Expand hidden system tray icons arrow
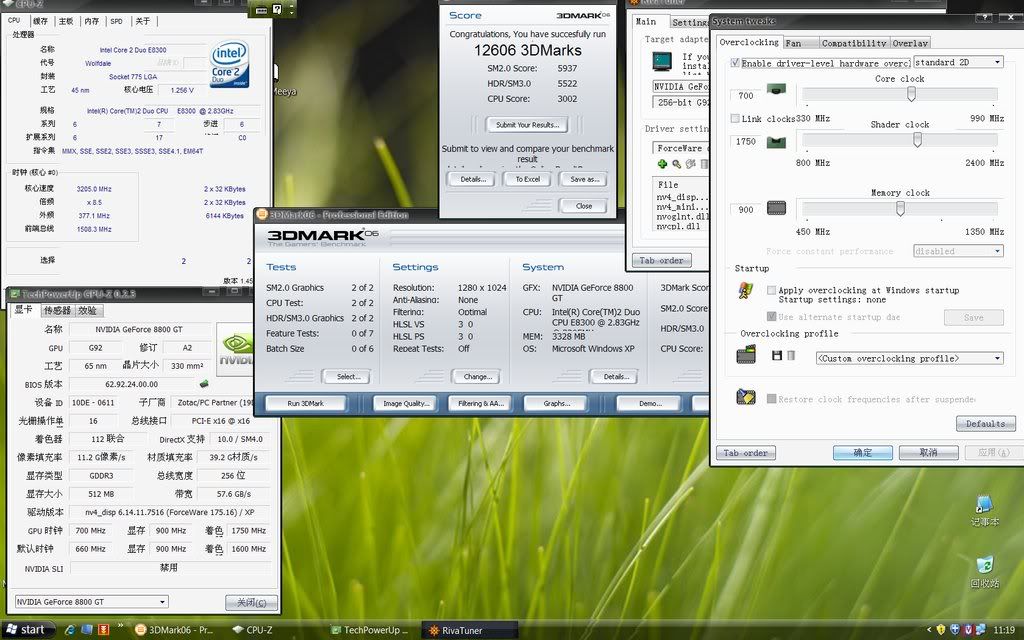This screenshot has width=1024, height=640. click(928, 630)
